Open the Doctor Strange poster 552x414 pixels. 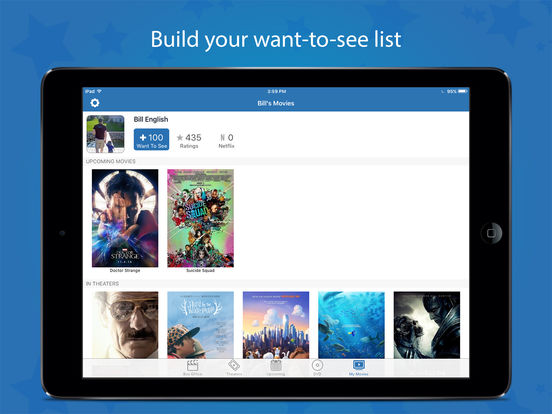click(125, 218)
